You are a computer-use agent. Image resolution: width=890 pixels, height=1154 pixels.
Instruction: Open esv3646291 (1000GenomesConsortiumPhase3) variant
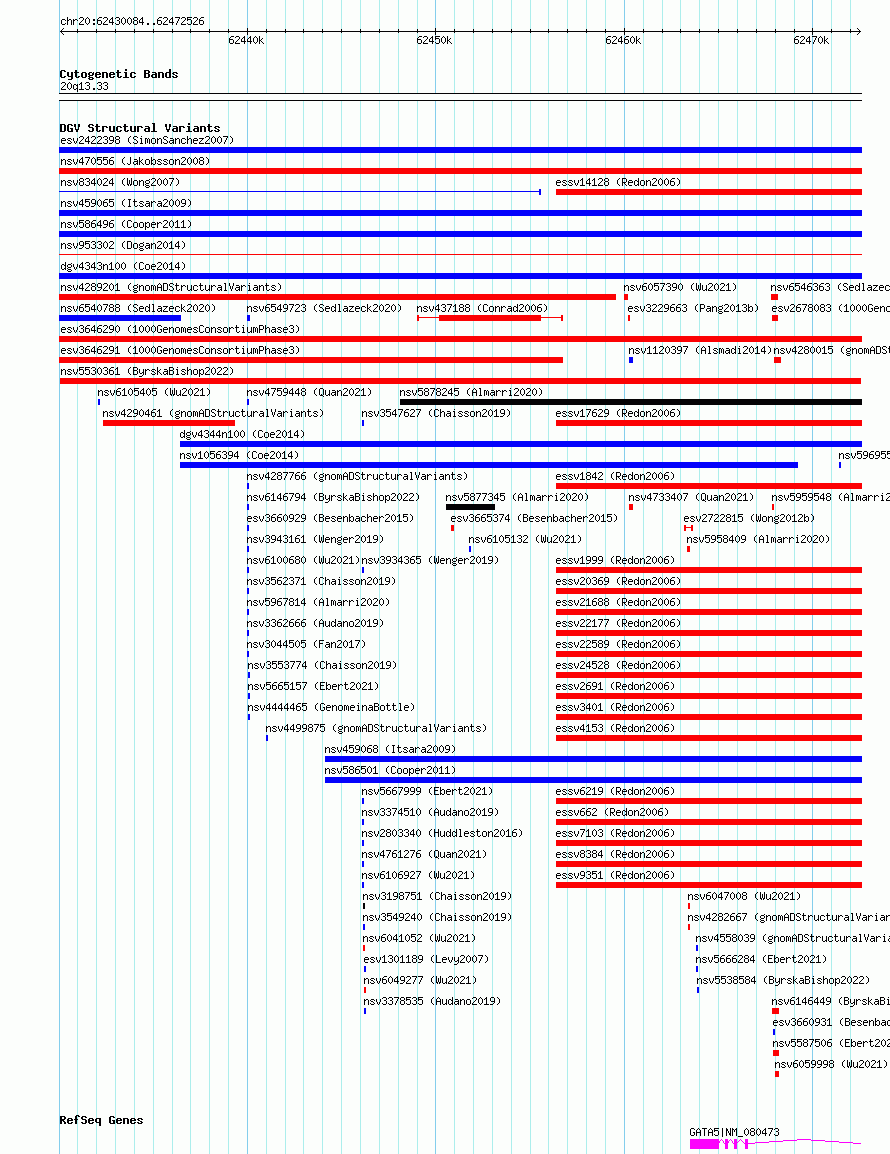click(x=180, y=350)
